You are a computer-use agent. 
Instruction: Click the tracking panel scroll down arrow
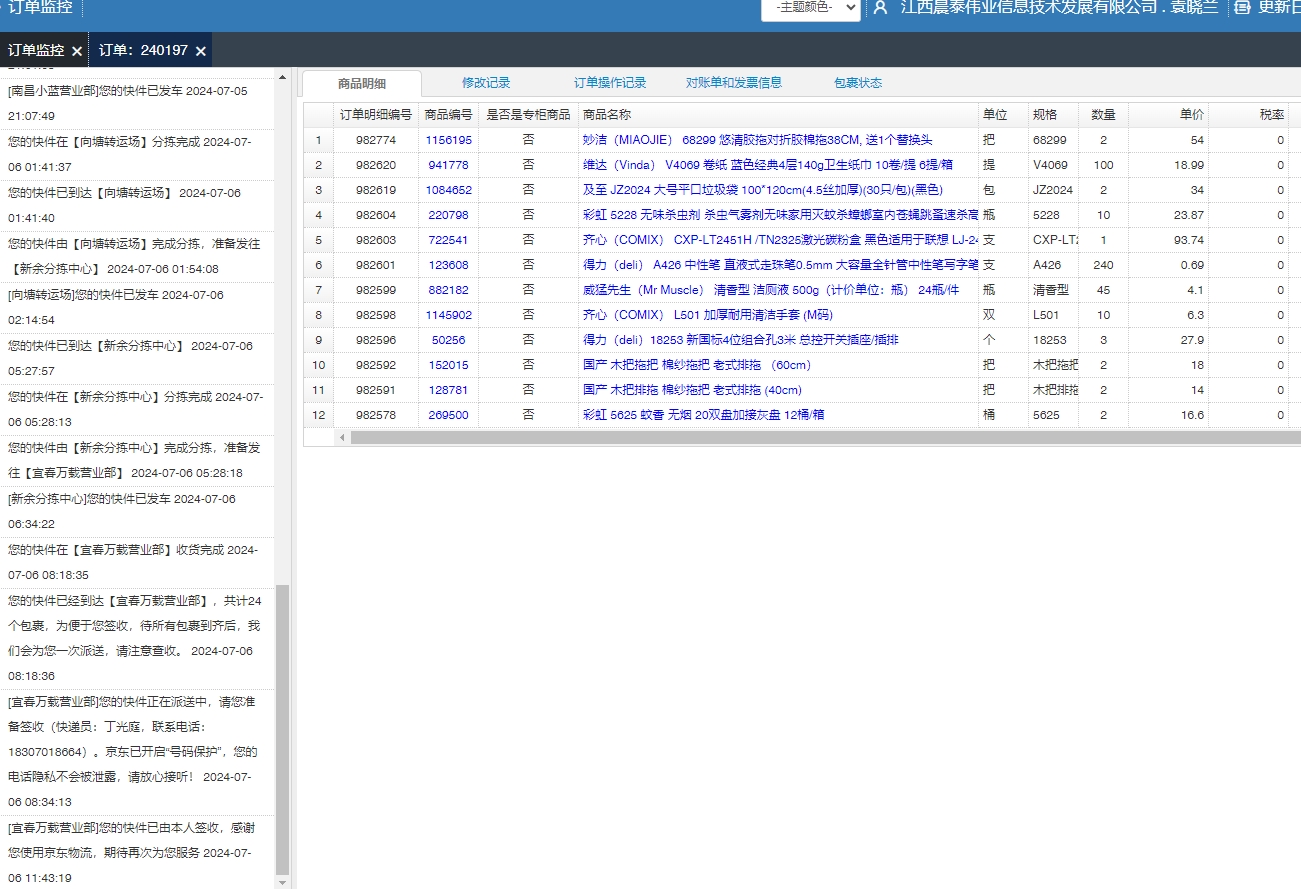(282, 882)
